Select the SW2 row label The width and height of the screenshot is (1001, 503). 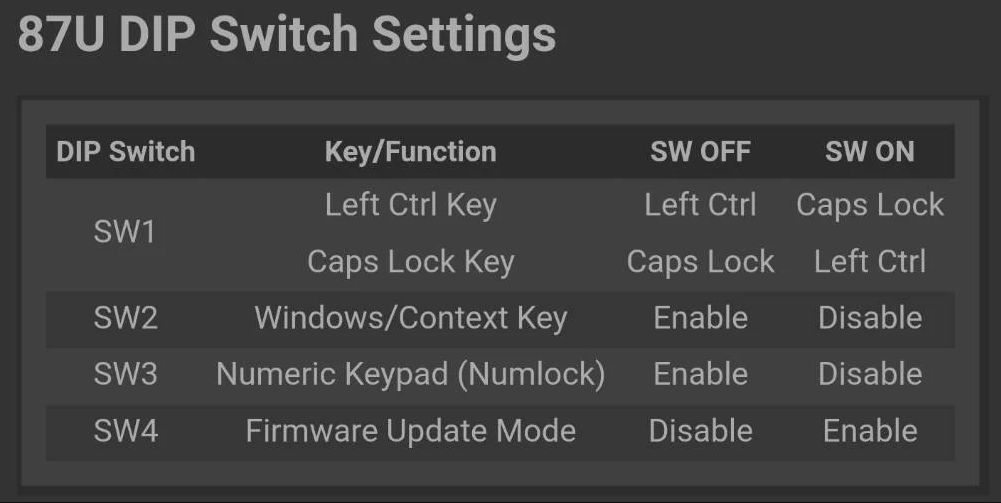click(126, 318)
